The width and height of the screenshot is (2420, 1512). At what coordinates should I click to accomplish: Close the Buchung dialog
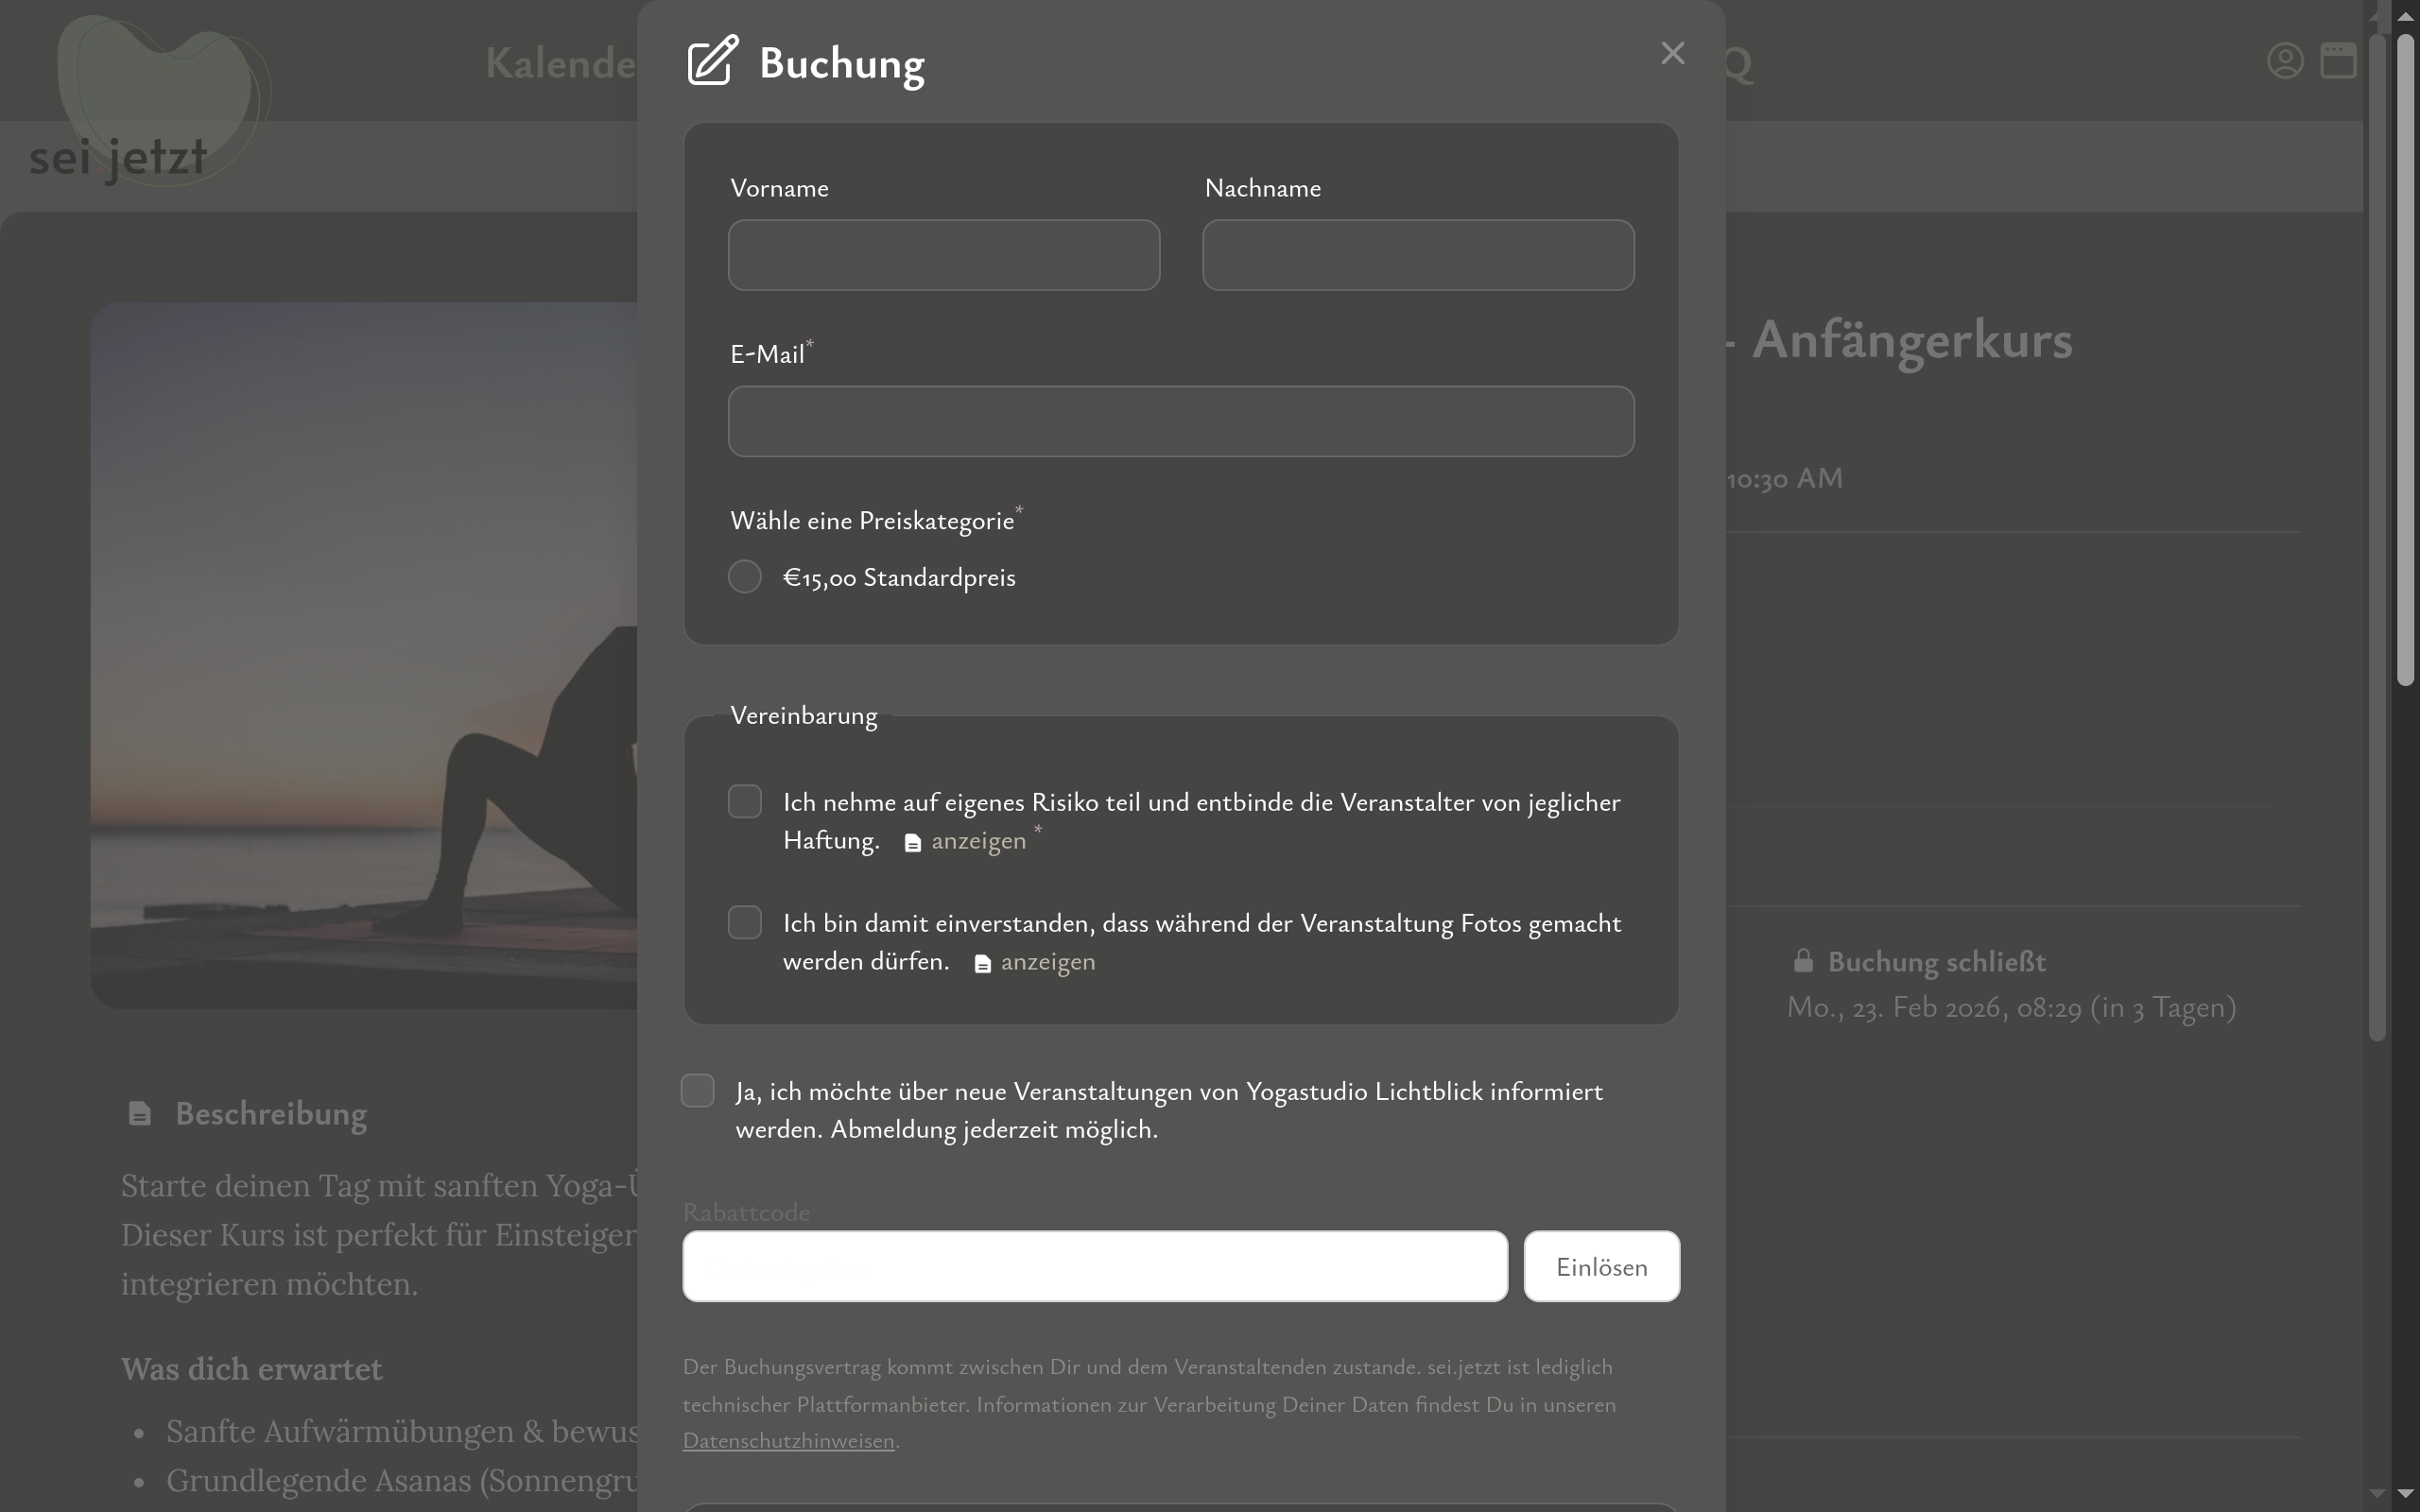[1672, 53]
